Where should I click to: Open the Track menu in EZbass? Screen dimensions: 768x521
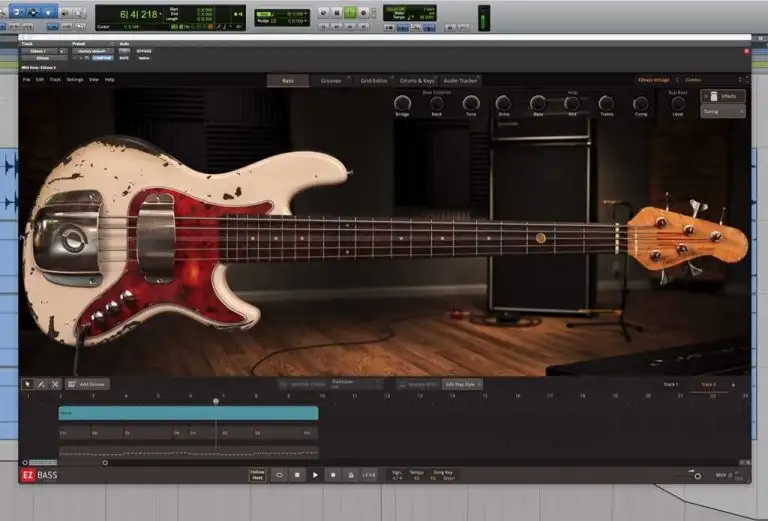coord(55,79)
